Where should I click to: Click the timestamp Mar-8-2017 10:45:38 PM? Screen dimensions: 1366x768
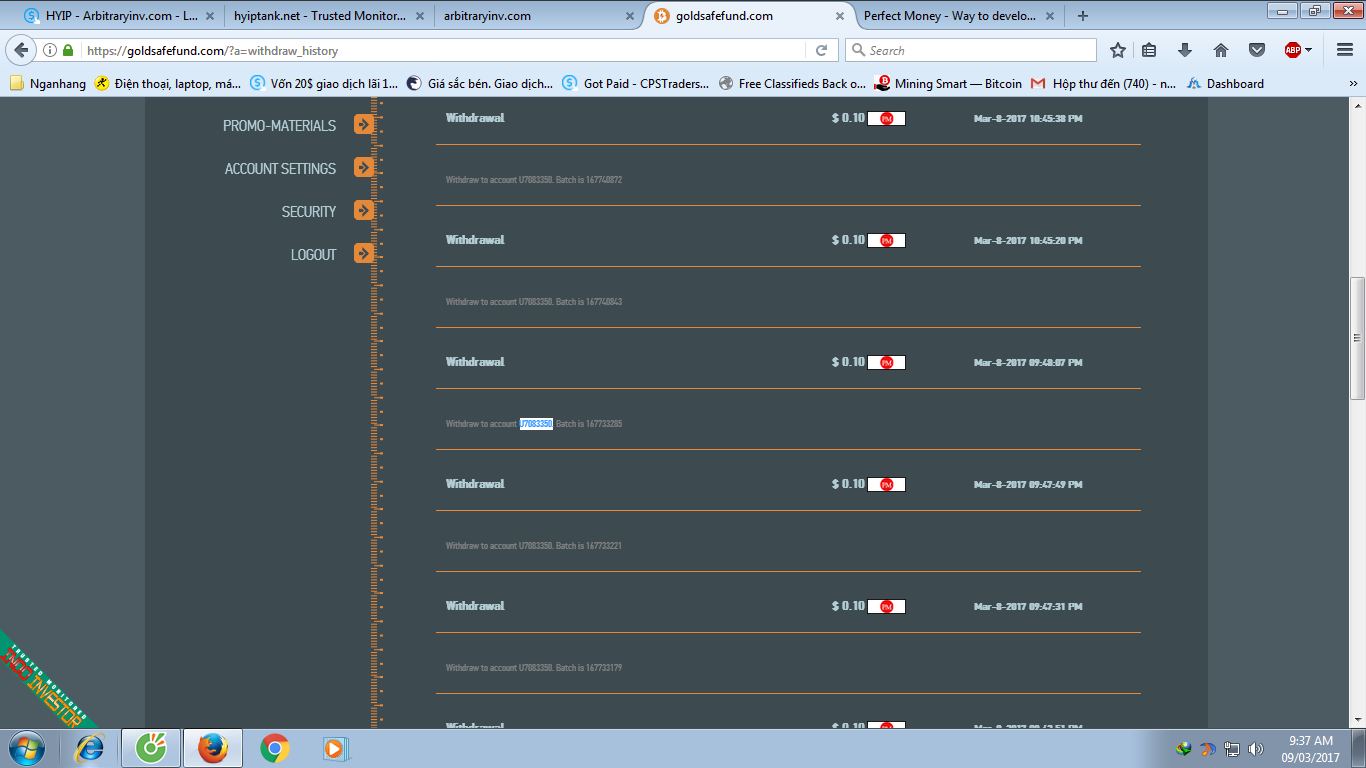(x=1028, y=119)
